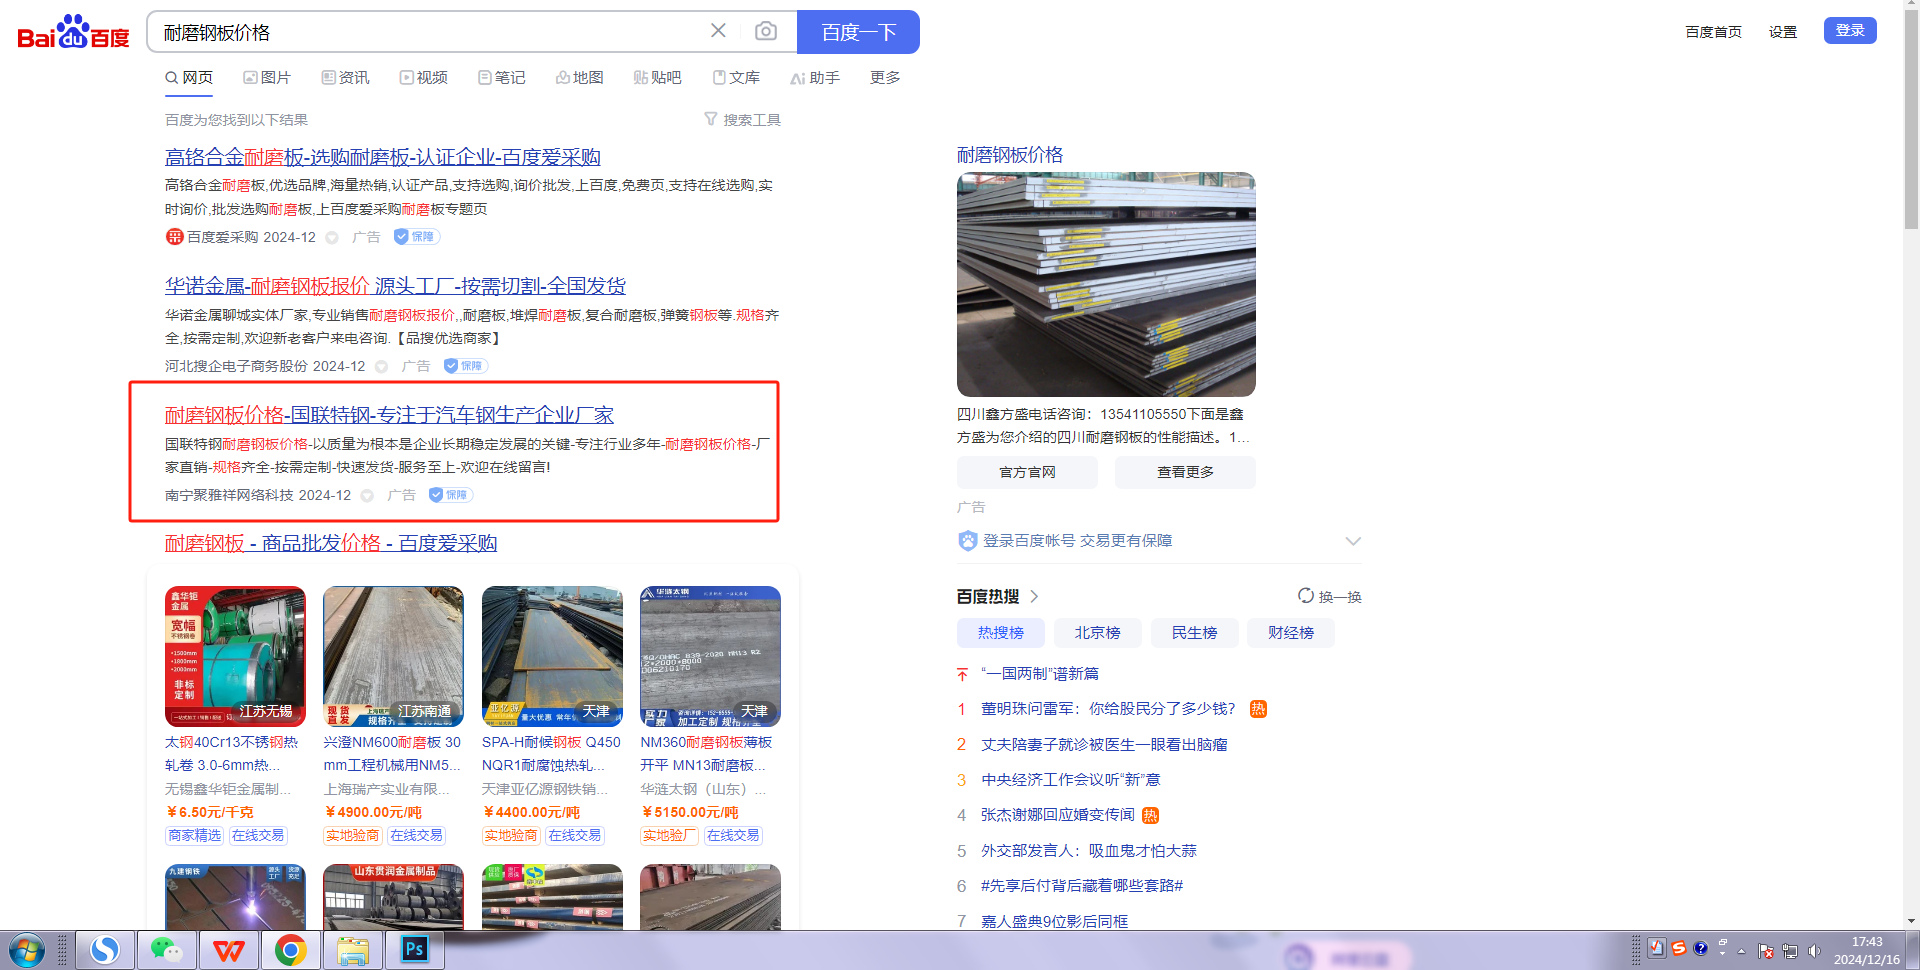Switch to the 资讯 search tab
The width and height of the screenshot is (1920, 970).
pyautogui.click(x=345, y=77)
